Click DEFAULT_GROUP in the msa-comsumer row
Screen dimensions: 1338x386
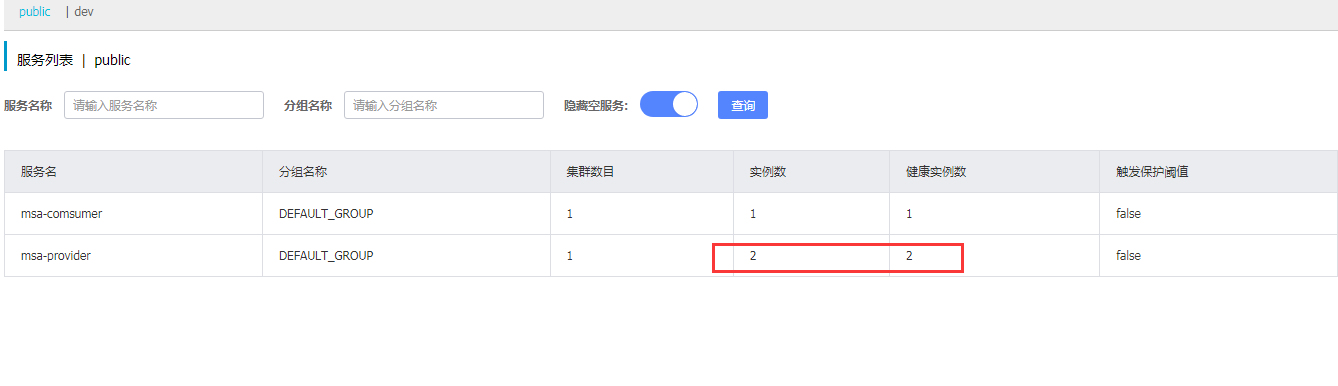pos(326,214)
